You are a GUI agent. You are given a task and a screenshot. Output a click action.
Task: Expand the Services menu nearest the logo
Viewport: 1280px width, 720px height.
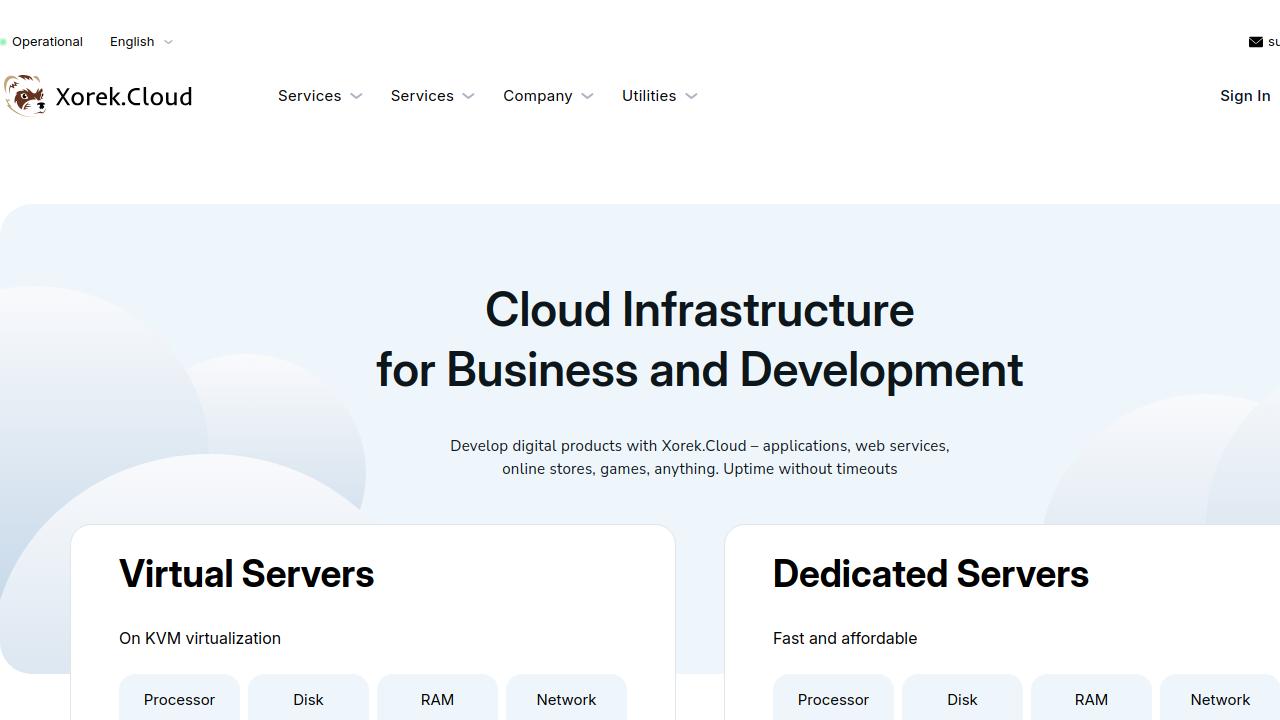320,96
